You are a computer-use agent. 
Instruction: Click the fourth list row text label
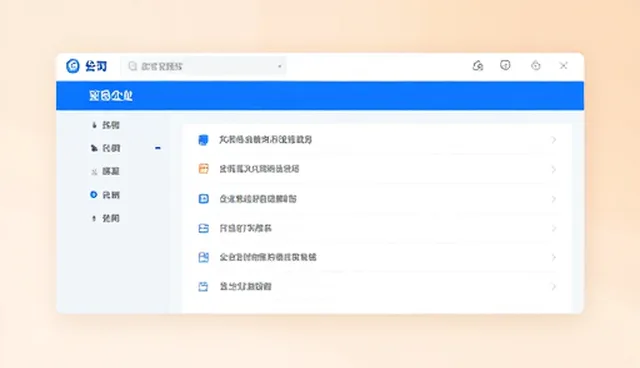(x=245, y=228)
